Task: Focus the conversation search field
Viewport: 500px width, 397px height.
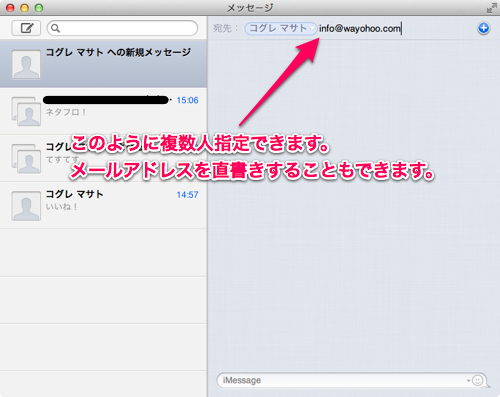Action: click(122, 28)
